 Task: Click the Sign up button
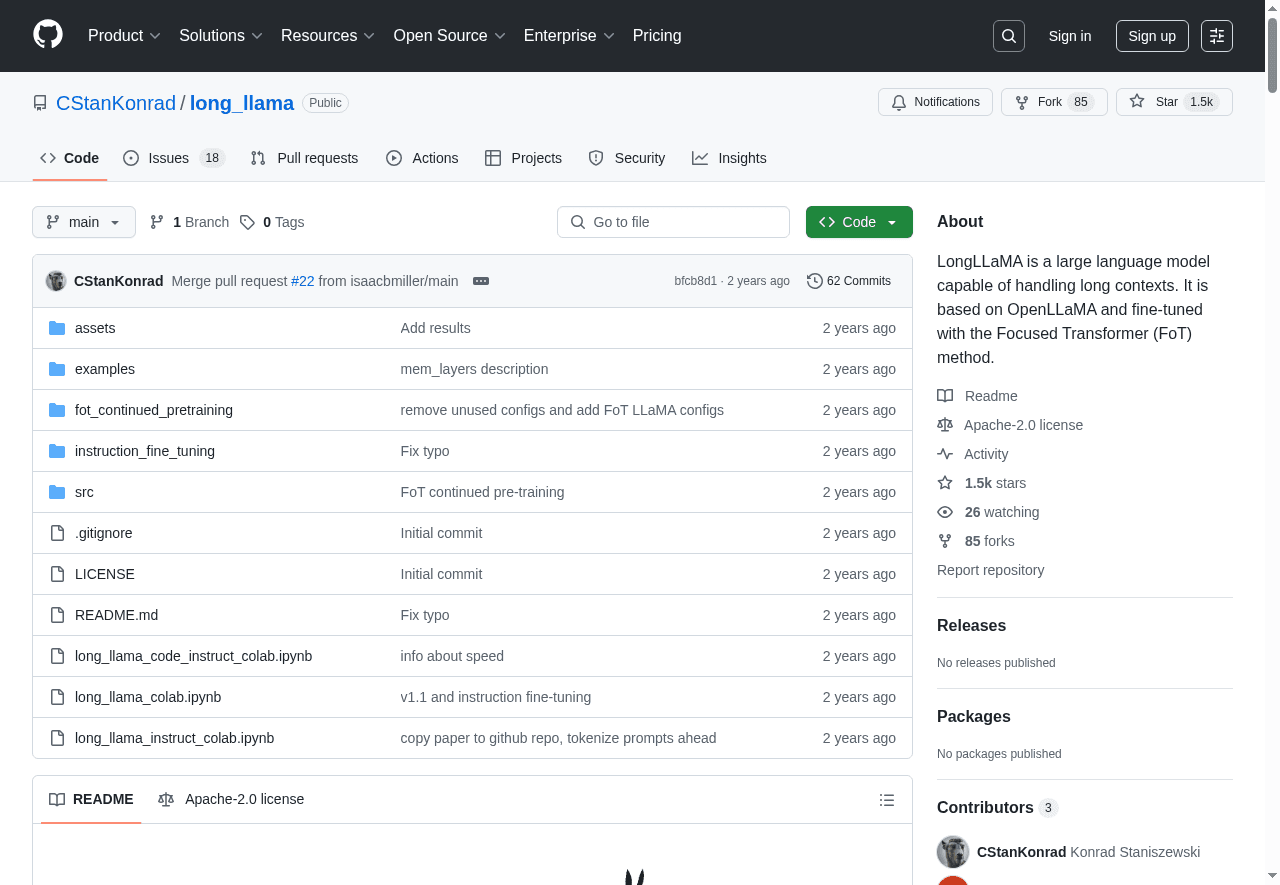click(x=1152, y=36)
